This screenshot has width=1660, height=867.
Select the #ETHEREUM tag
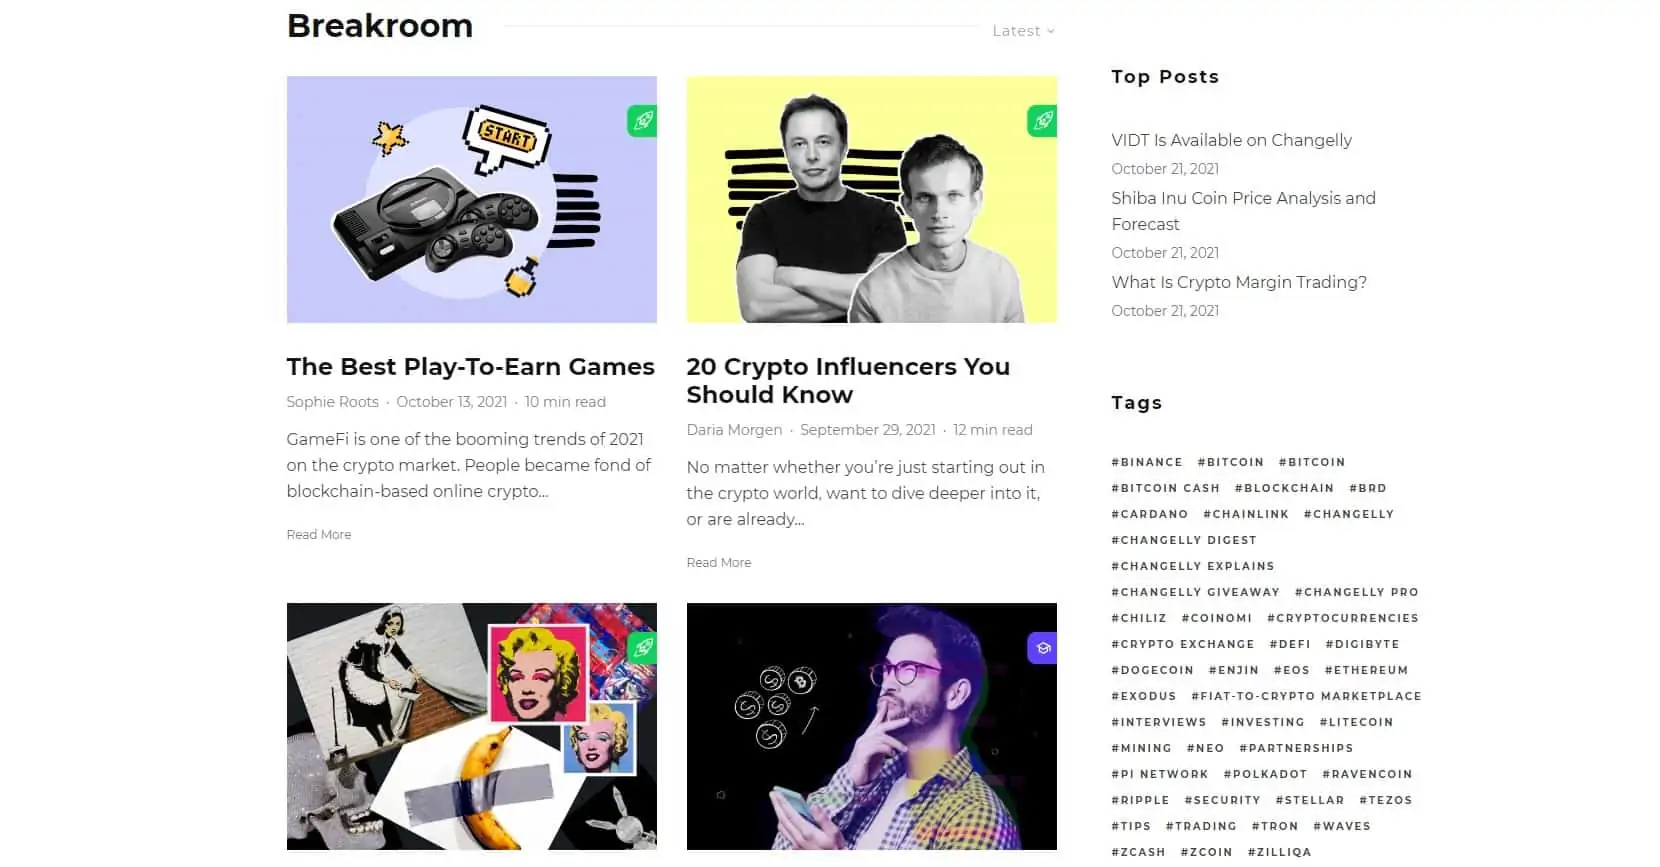tap(1366, 670)
